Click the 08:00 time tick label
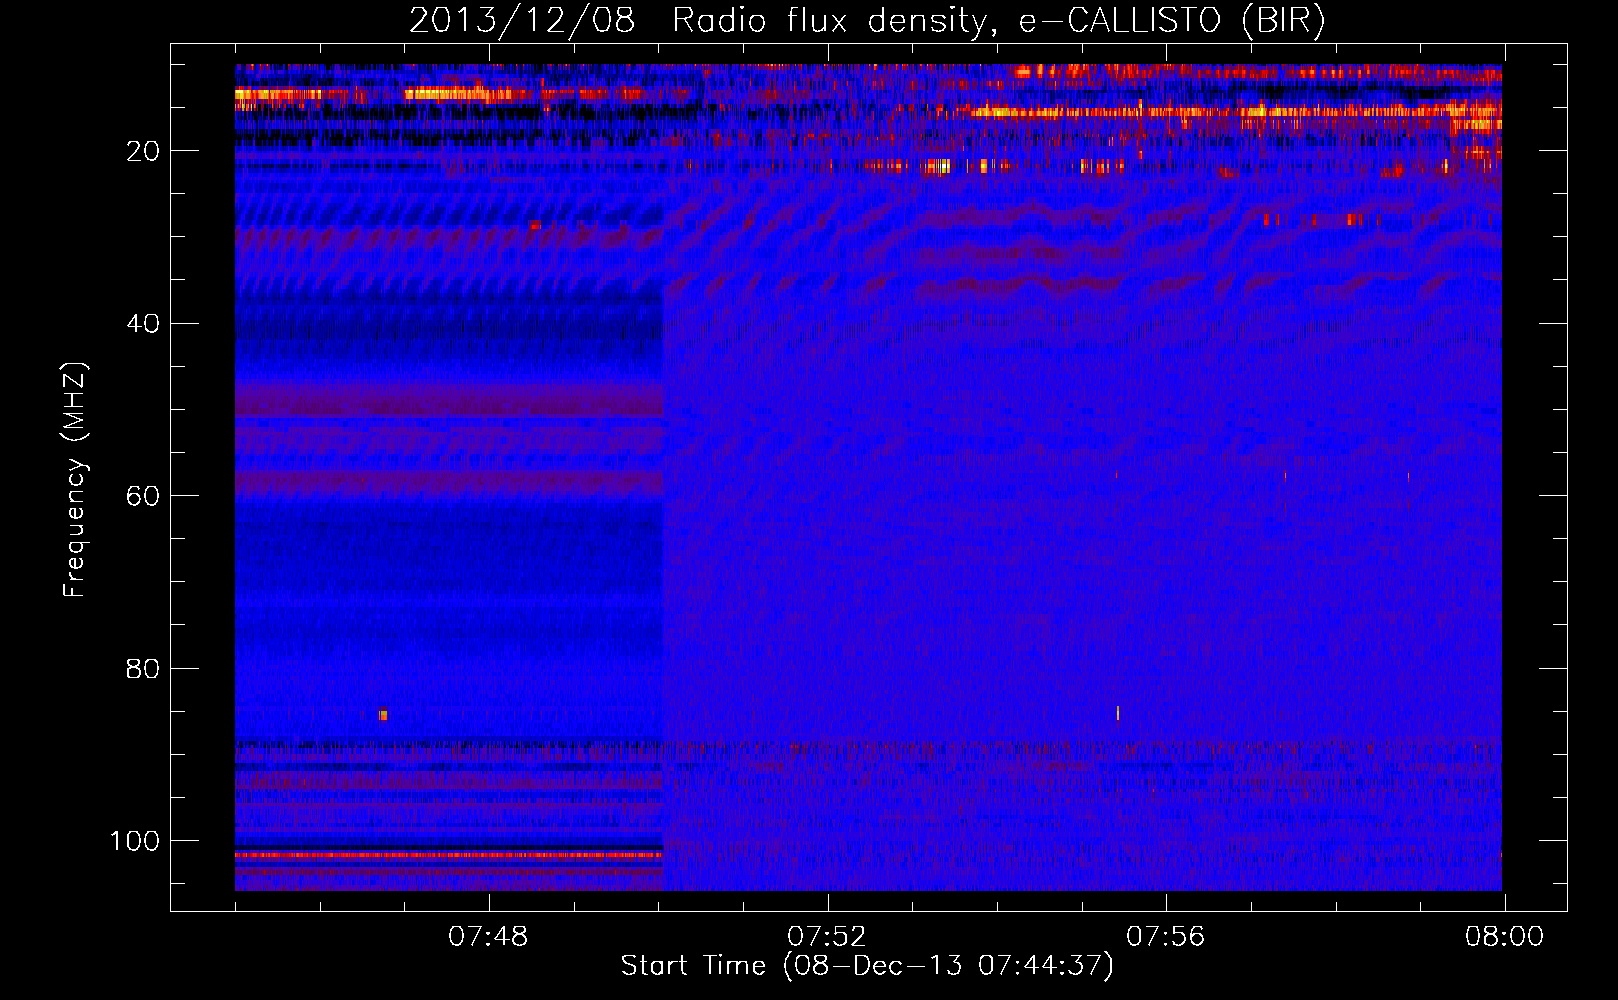The image size is (1618, 1000). click(1504, 937)
